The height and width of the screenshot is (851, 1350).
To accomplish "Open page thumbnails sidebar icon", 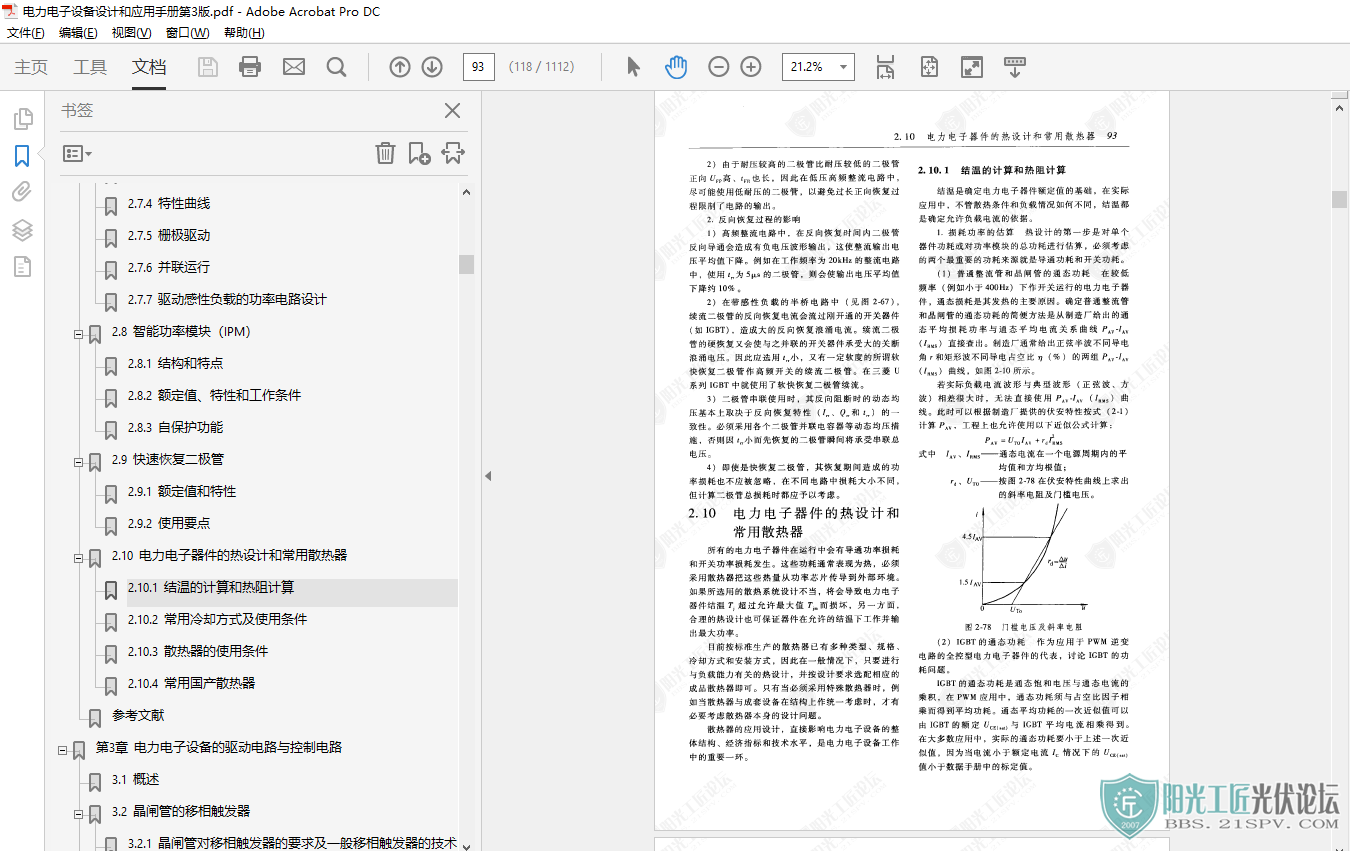I will [22, 120].
